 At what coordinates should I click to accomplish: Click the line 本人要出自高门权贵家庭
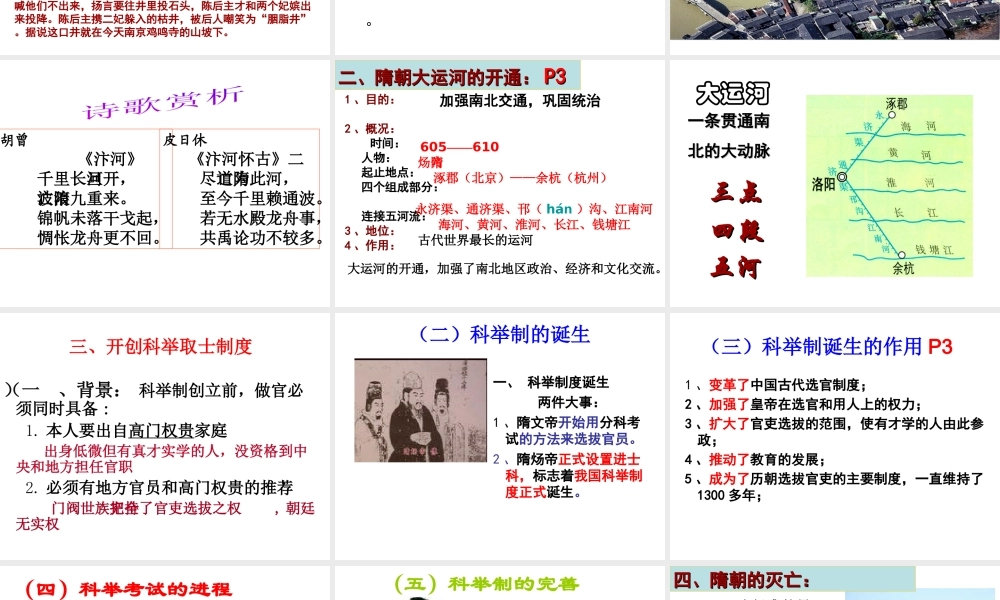(x=136, y=430)
